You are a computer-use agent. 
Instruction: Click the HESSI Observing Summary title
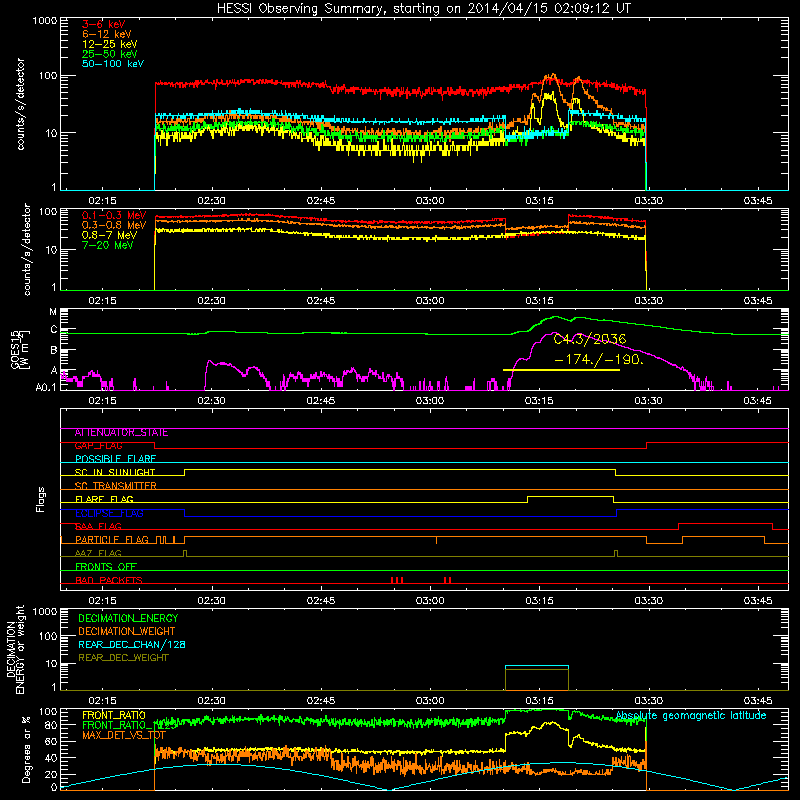point(423,8)
